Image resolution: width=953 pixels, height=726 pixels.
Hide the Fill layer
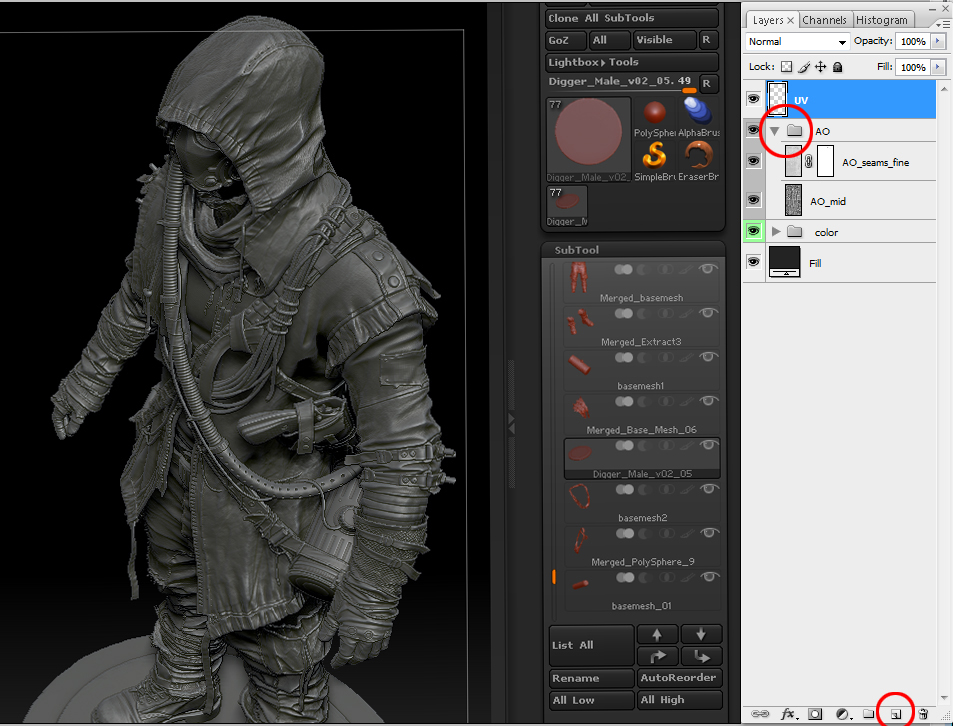point(754,262)
